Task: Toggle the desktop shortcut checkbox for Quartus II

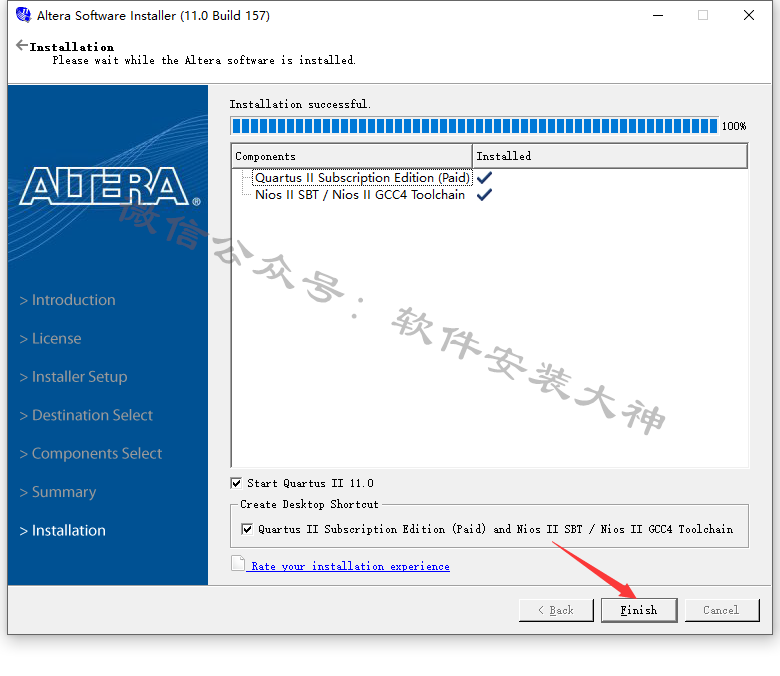Action: (x=247, y=529)
